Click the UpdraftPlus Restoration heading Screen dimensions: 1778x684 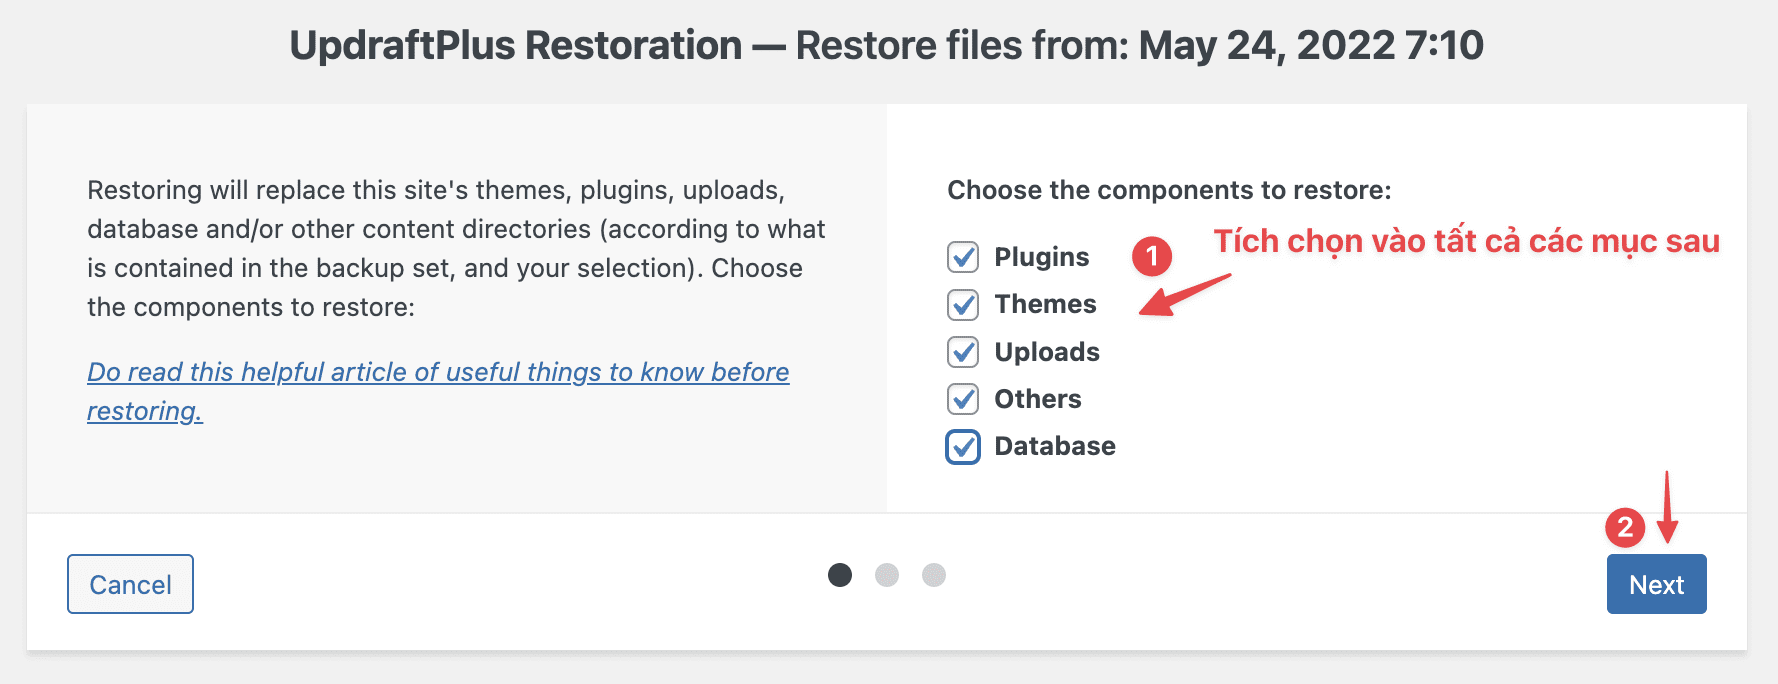pos(886,46)
